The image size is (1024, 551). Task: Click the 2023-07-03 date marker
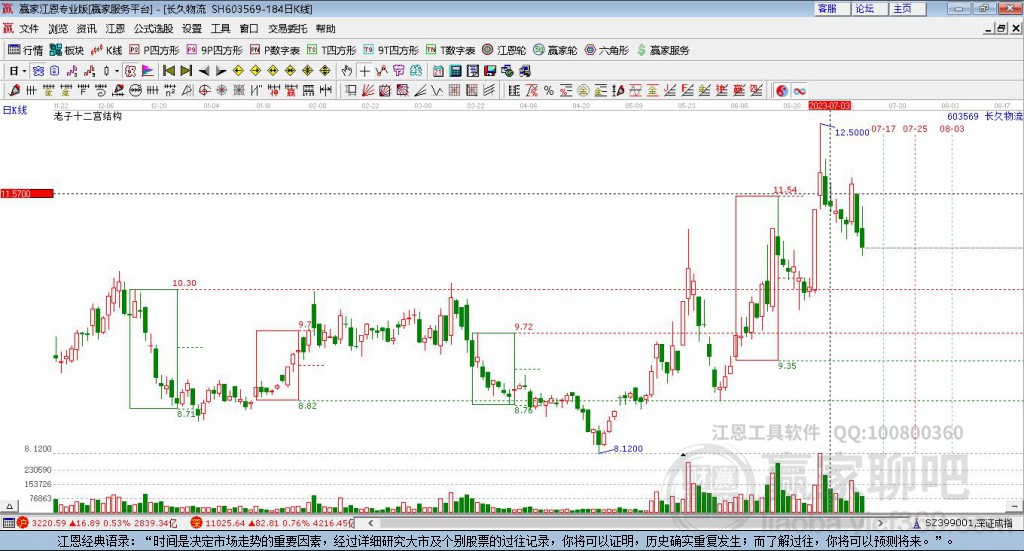[829, 106]
